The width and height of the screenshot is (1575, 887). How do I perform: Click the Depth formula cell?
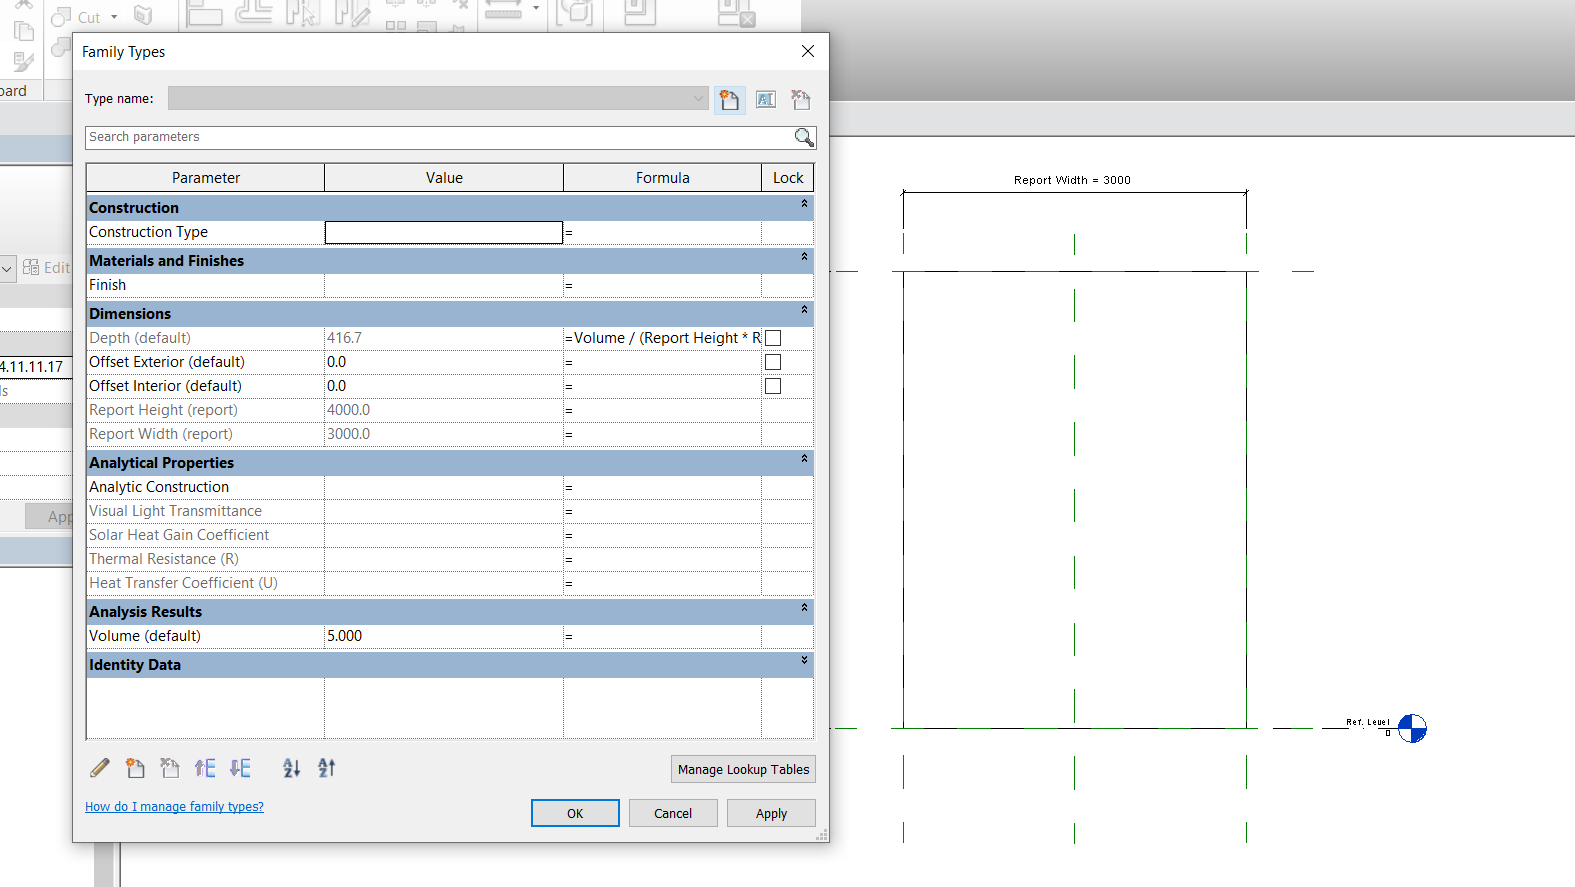point(662,338)
